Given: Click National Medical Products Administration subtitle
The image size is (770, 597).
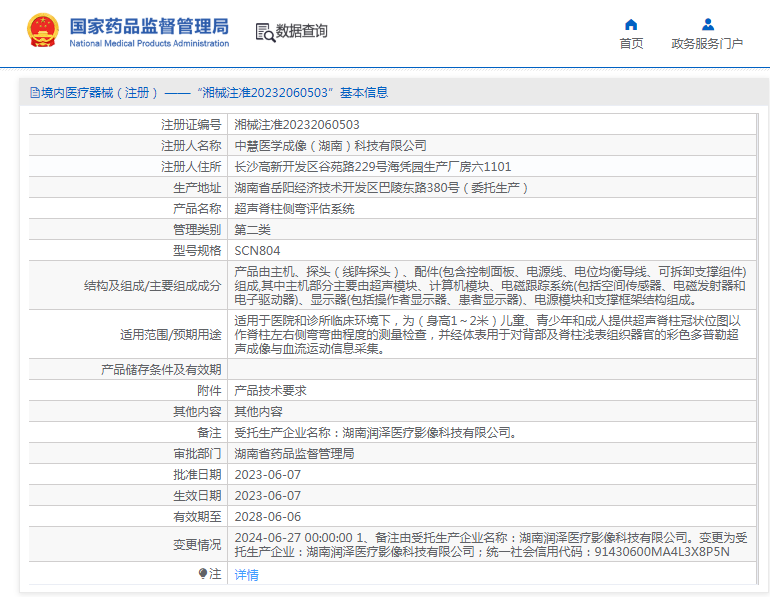Looking at the screenshot, I should pyautogui.click(x=149, y=43).
